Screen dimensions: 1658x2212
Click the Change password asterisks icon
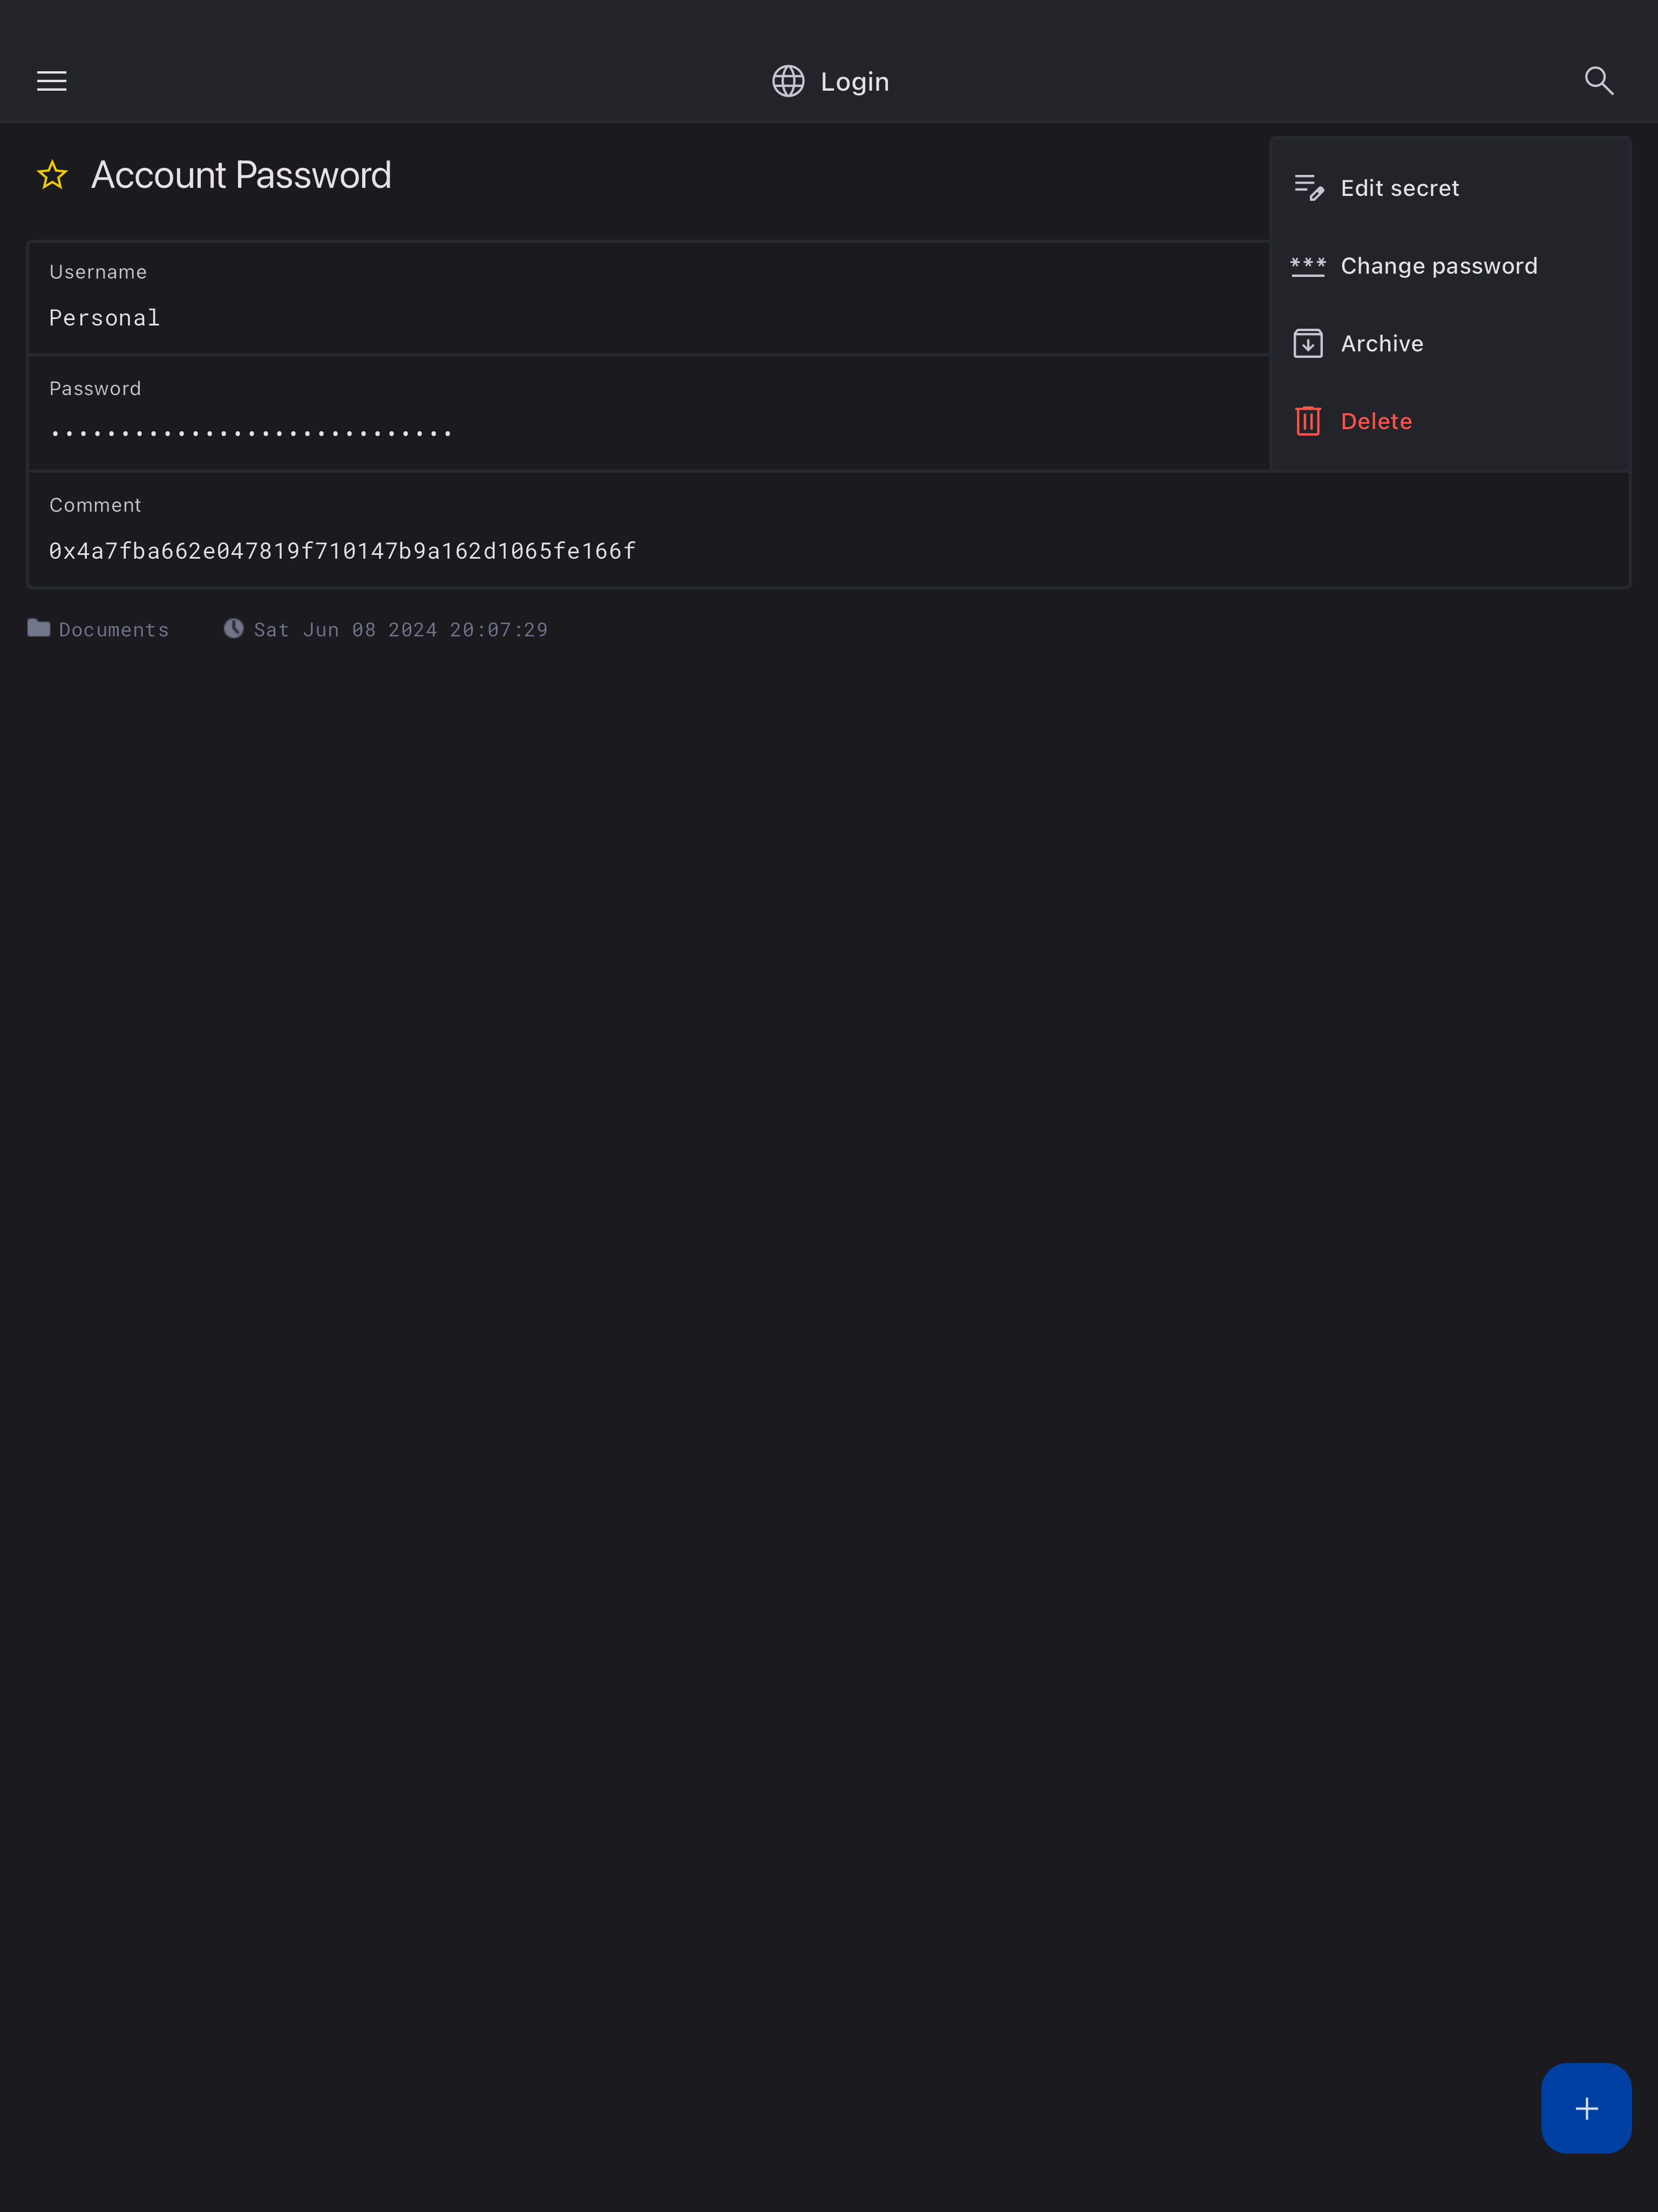pos(1308,266)
